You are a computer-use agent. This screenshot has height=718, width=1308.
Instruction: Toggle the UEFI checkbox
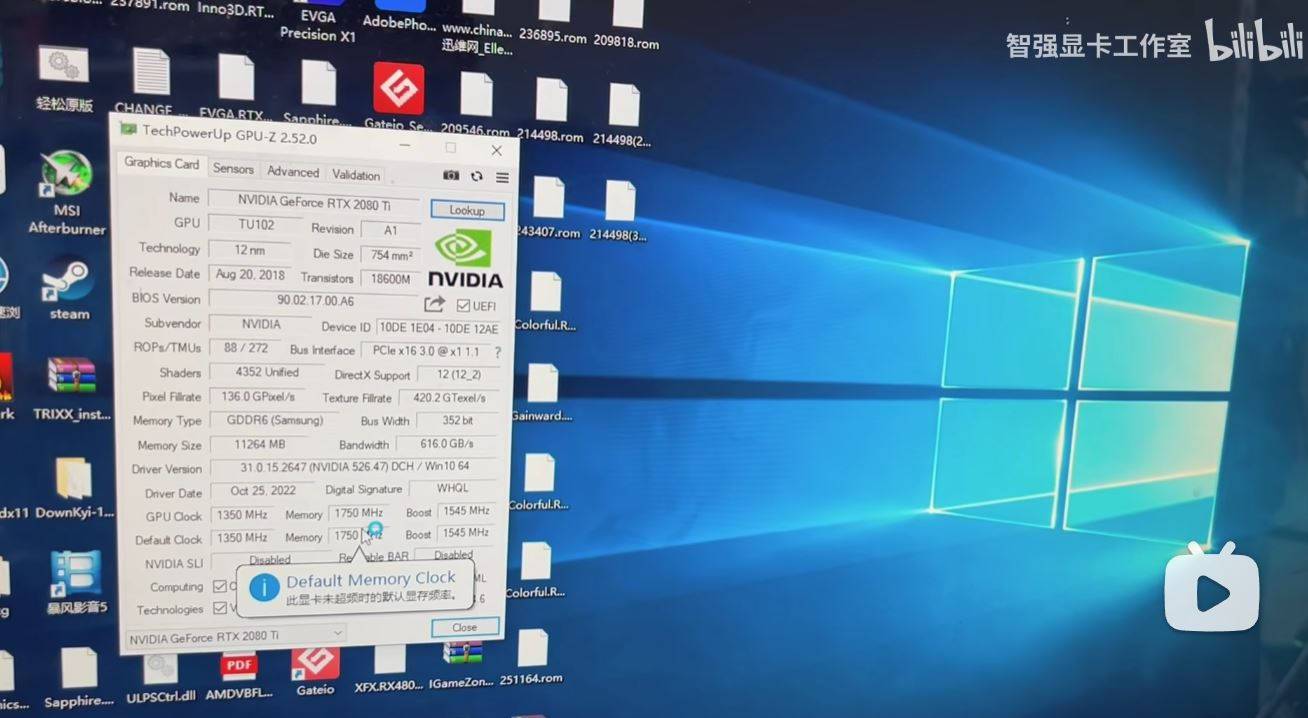(463, 306)
